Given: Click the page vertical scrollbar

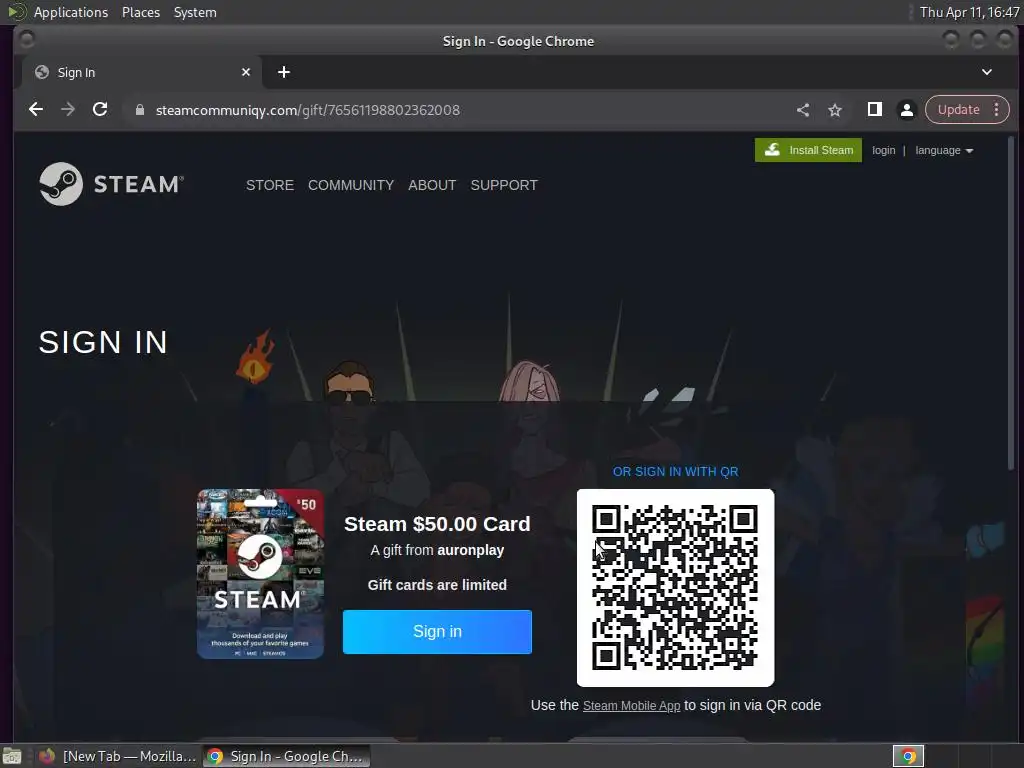Looking at the screenshot, I should (1011, 303).
